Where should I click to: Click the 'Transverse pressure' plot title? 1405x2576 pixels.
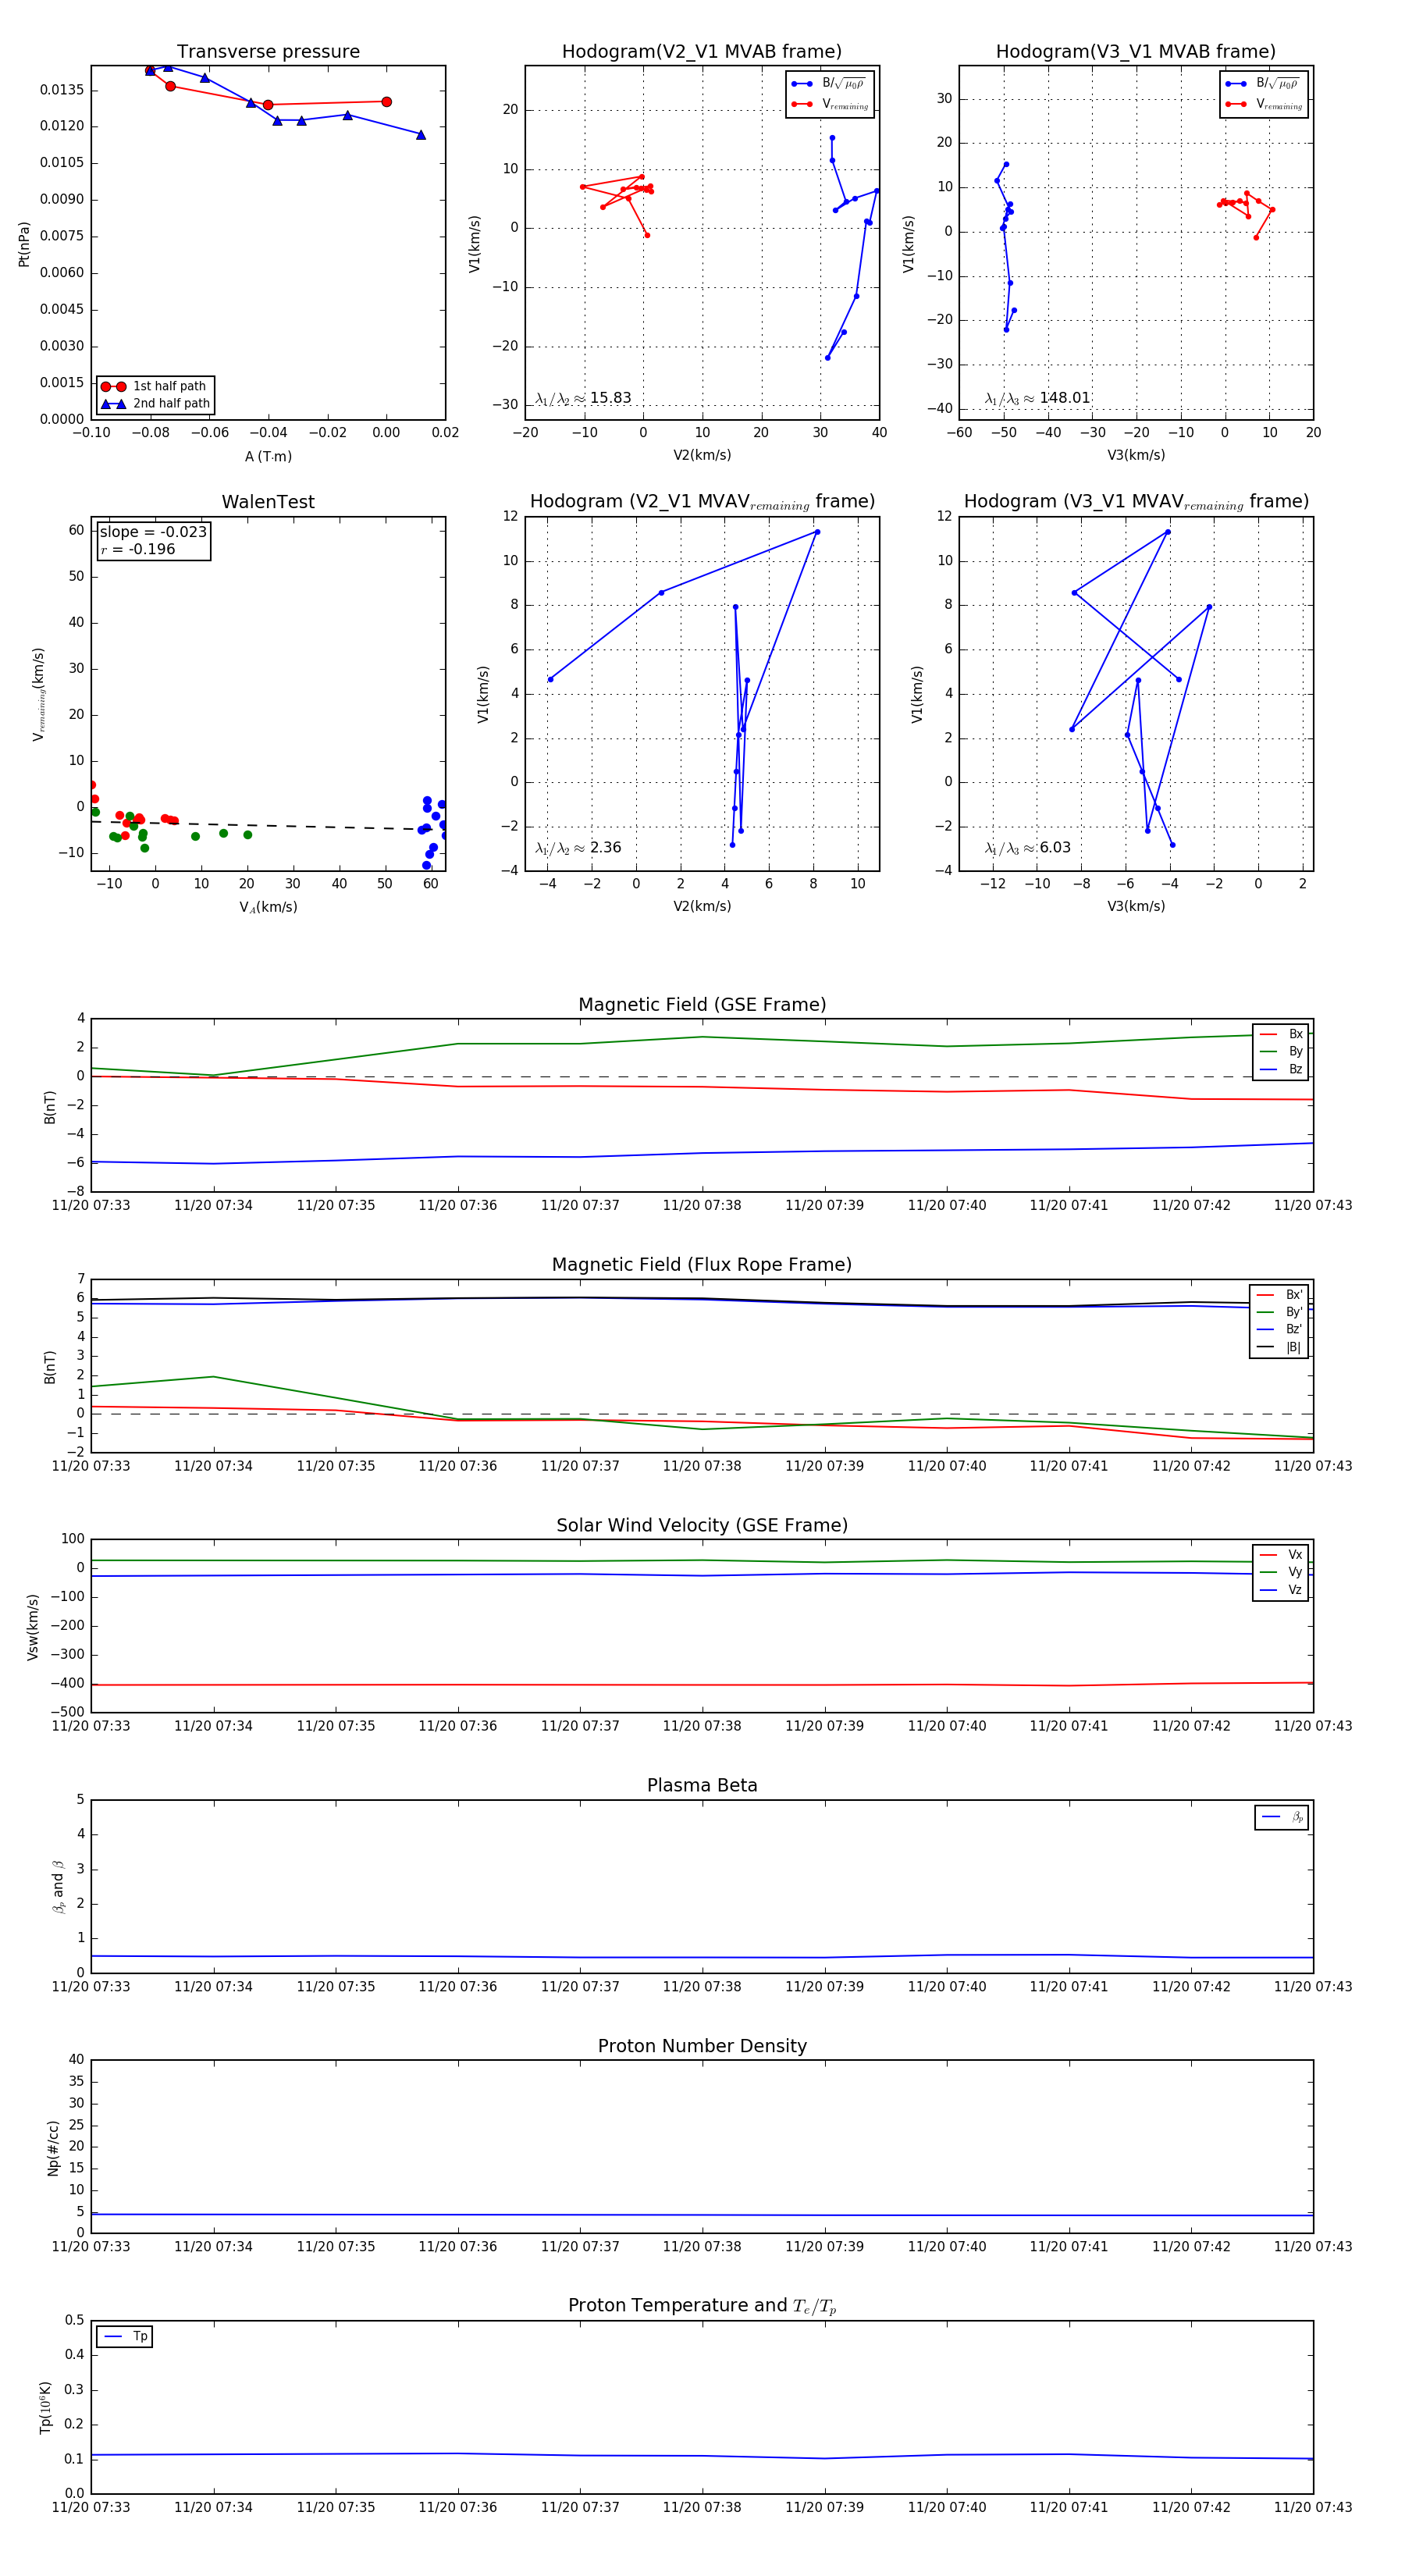tap(268, 52)
